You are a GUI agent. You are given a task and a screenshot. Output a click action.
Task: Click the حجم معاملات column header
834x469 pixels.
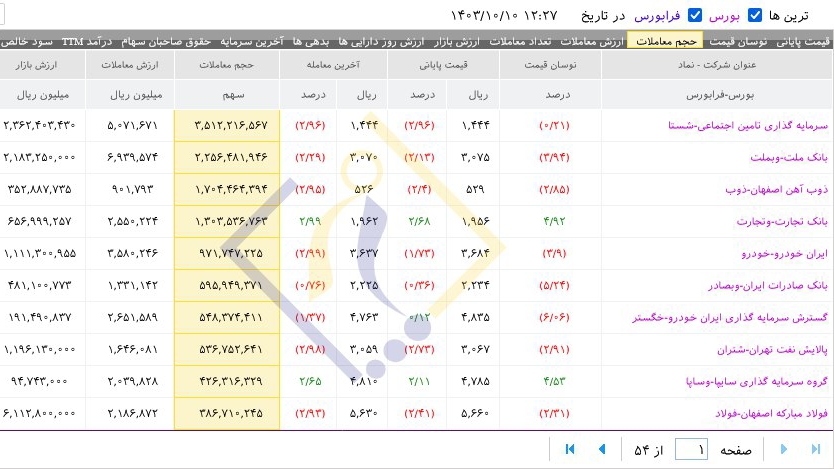click(227, 65)
